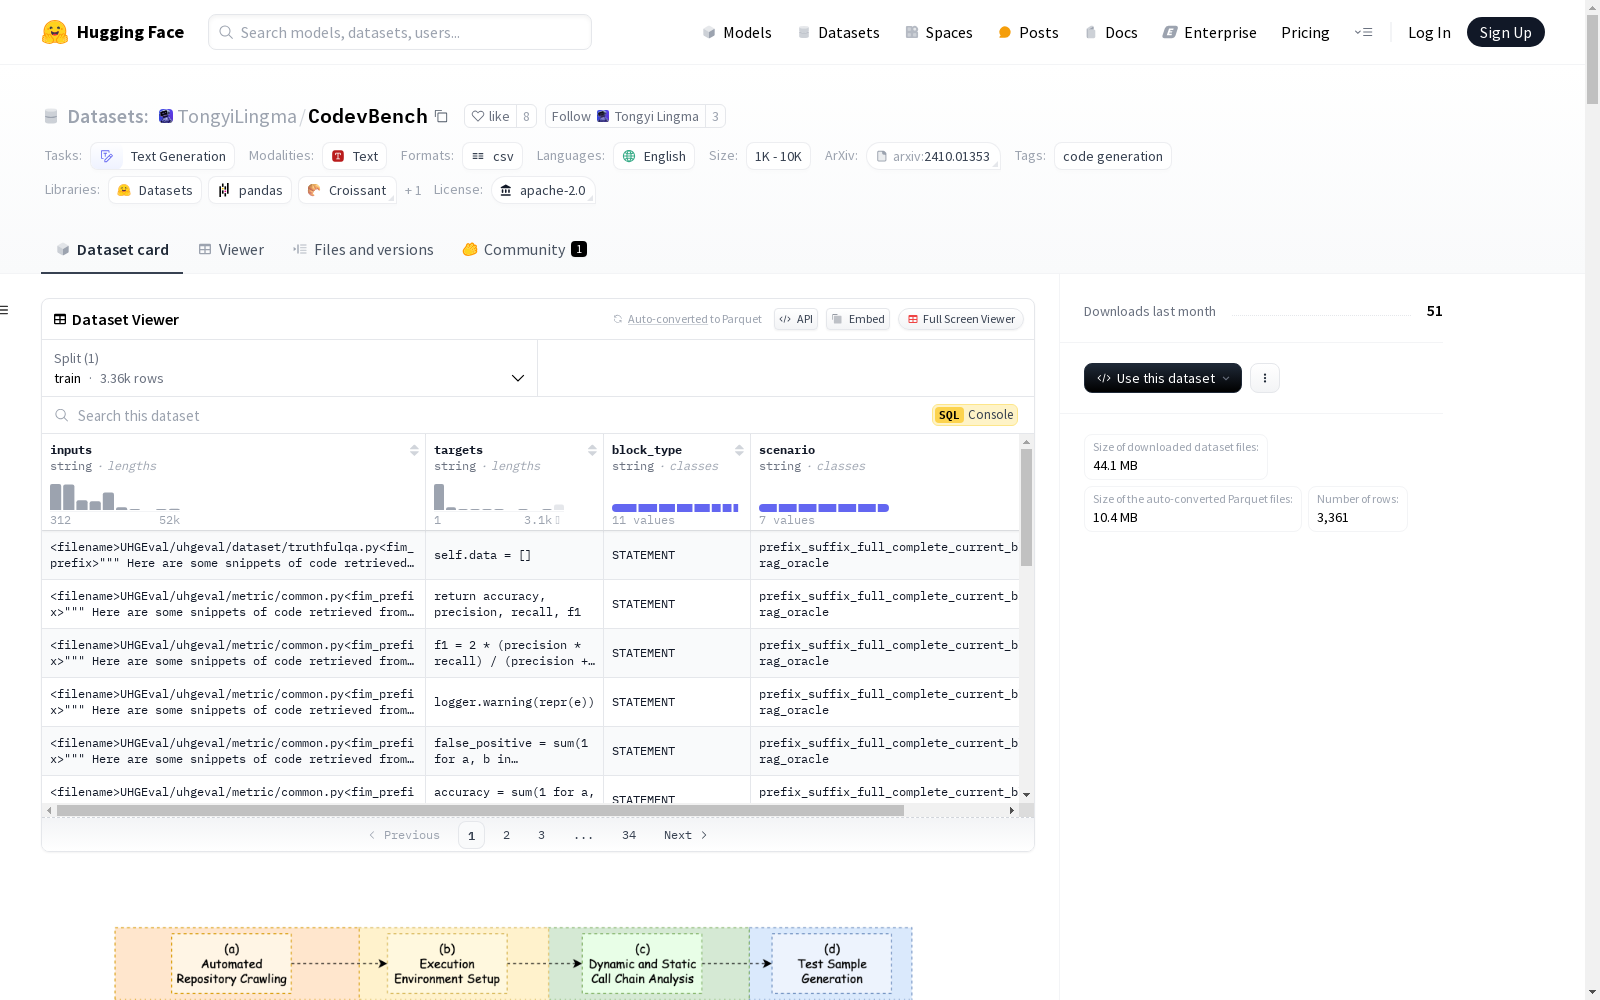Follow Tongyi Lingma organization
Viewport: 1600px width, 1000px height.
pos(625,116)
